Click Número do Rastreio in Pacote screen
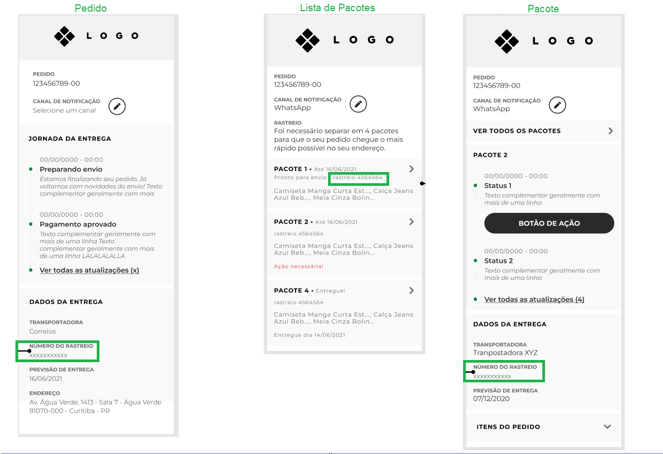Viewport: 663px width, 454px height. (x=504, y=372)
